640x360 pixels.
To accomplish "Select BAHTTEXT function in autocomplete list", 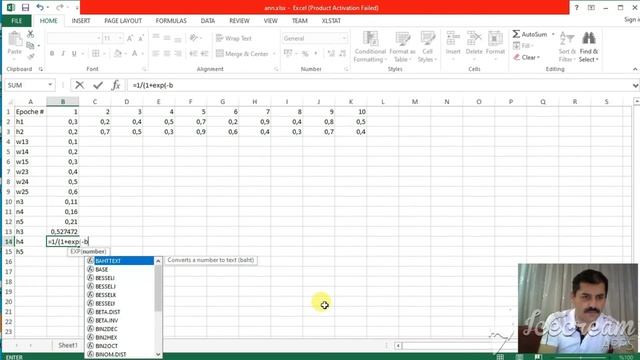I will point(120,260).
